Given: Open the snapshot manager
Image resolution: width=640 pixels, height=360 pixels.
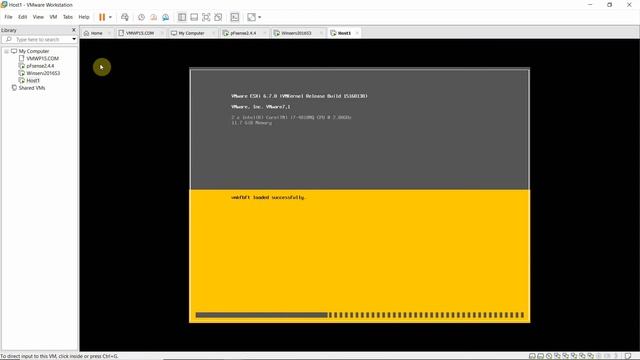Looking at the screenshot, I should (166, 17).
